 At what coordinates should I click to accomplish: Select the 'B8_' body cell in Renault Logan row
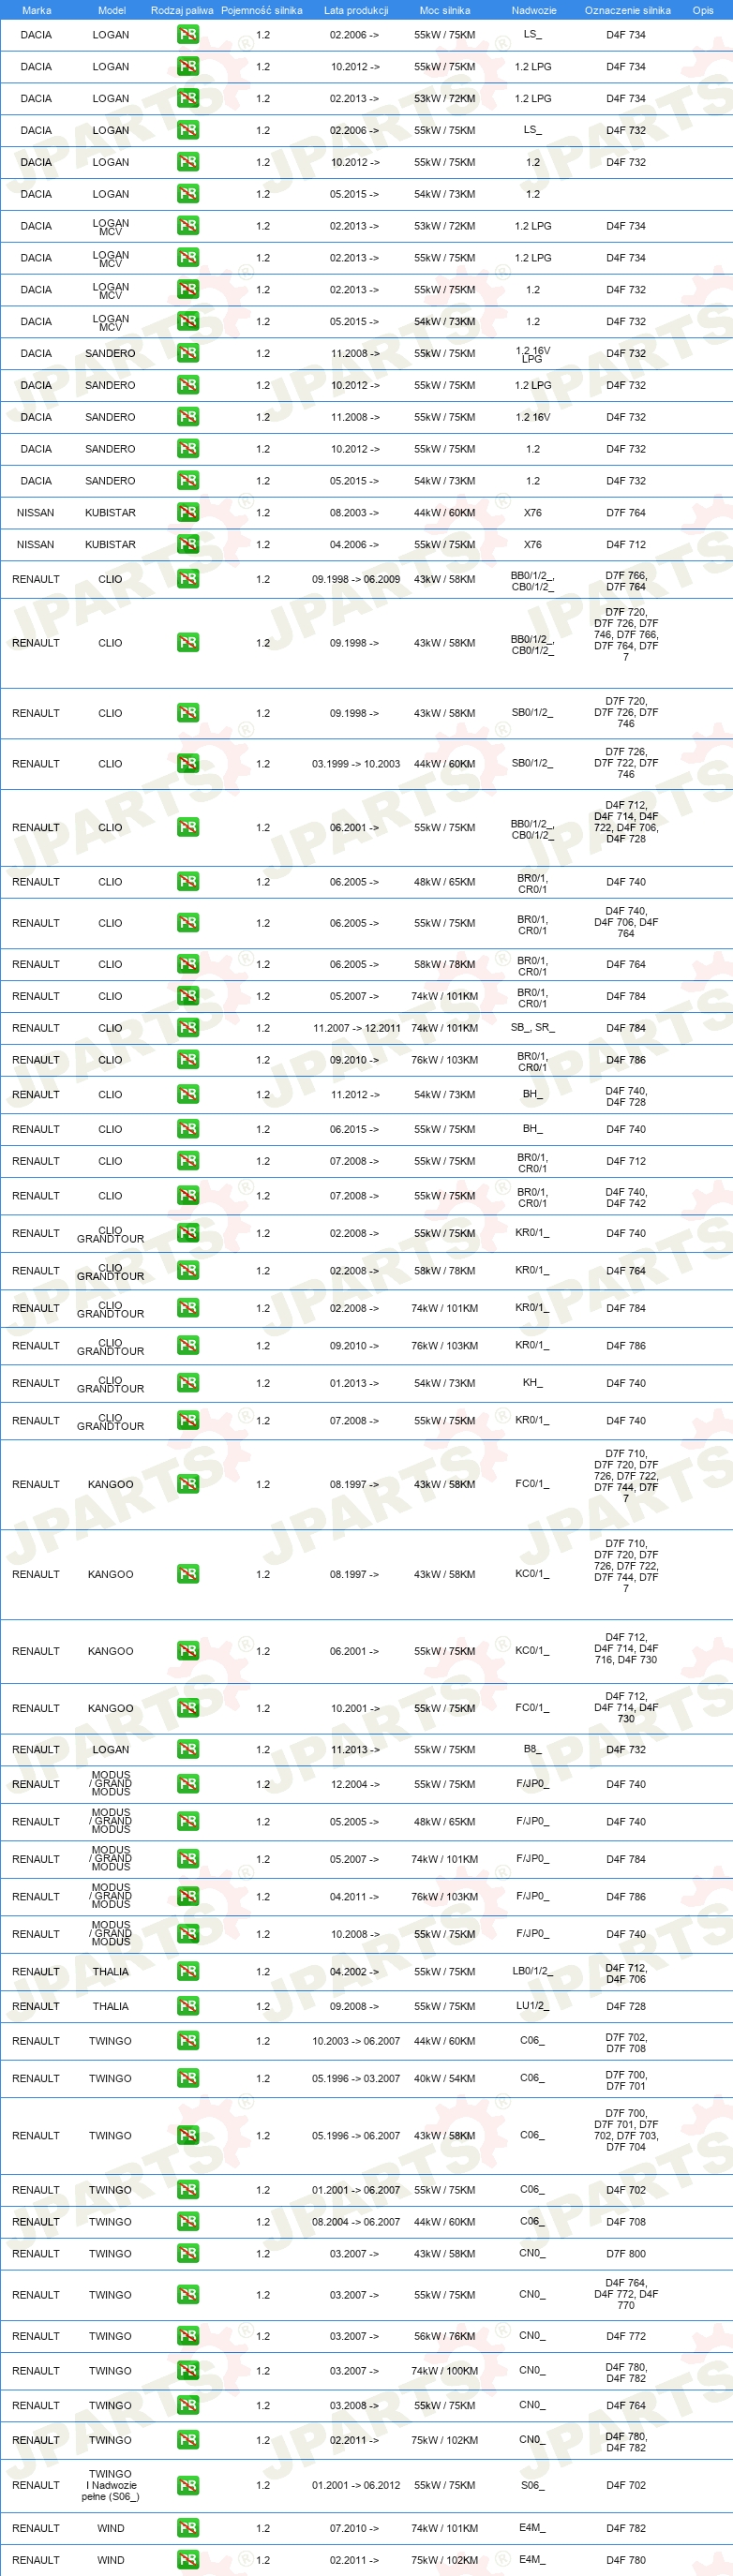pos(533,1750)
